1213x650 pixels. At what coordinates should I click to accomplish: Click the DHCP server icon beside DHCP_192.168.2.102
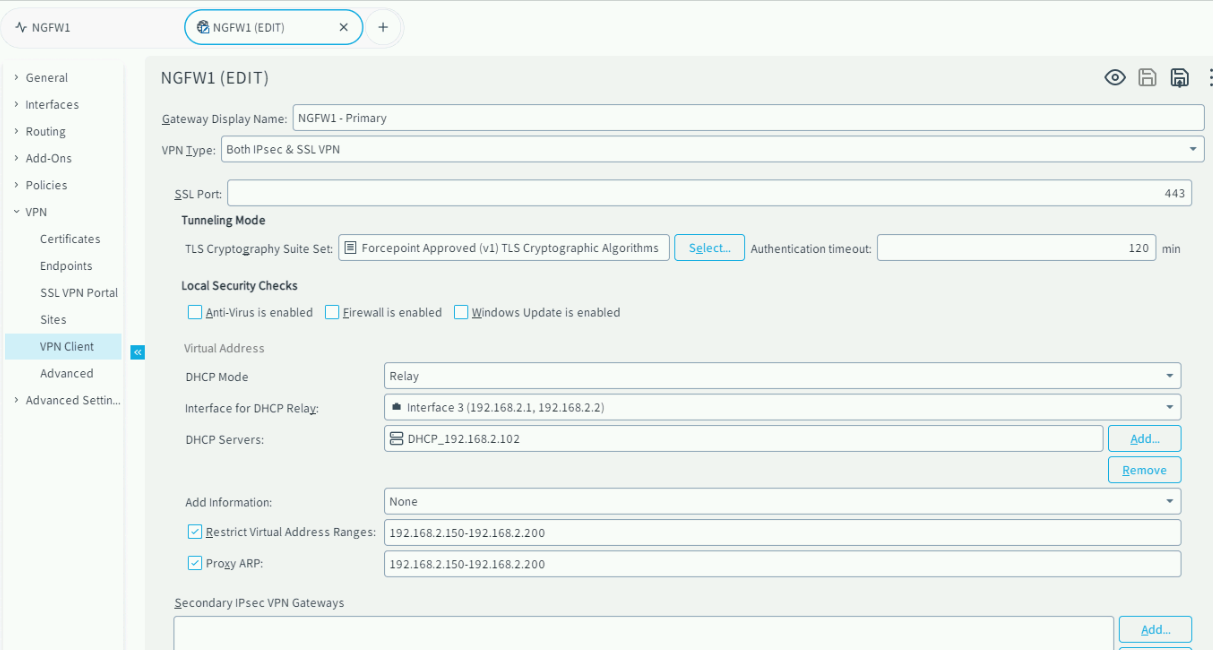pyautogui.click(x=397, y=438)
